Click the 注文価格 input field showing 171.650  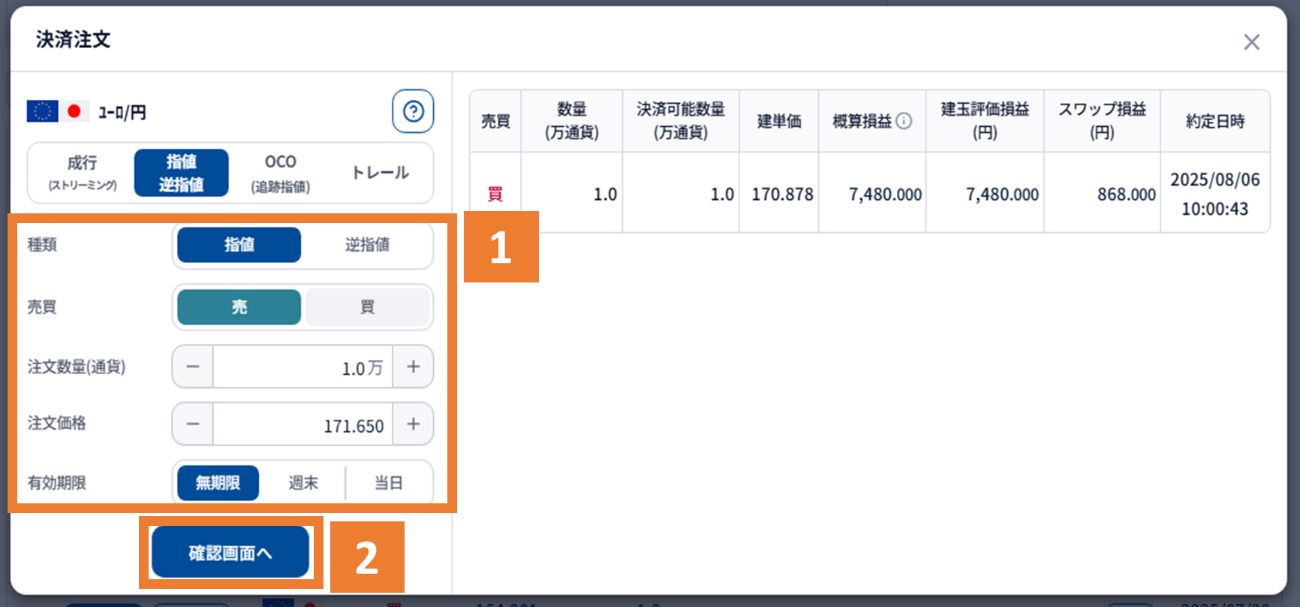click(302, 424)
